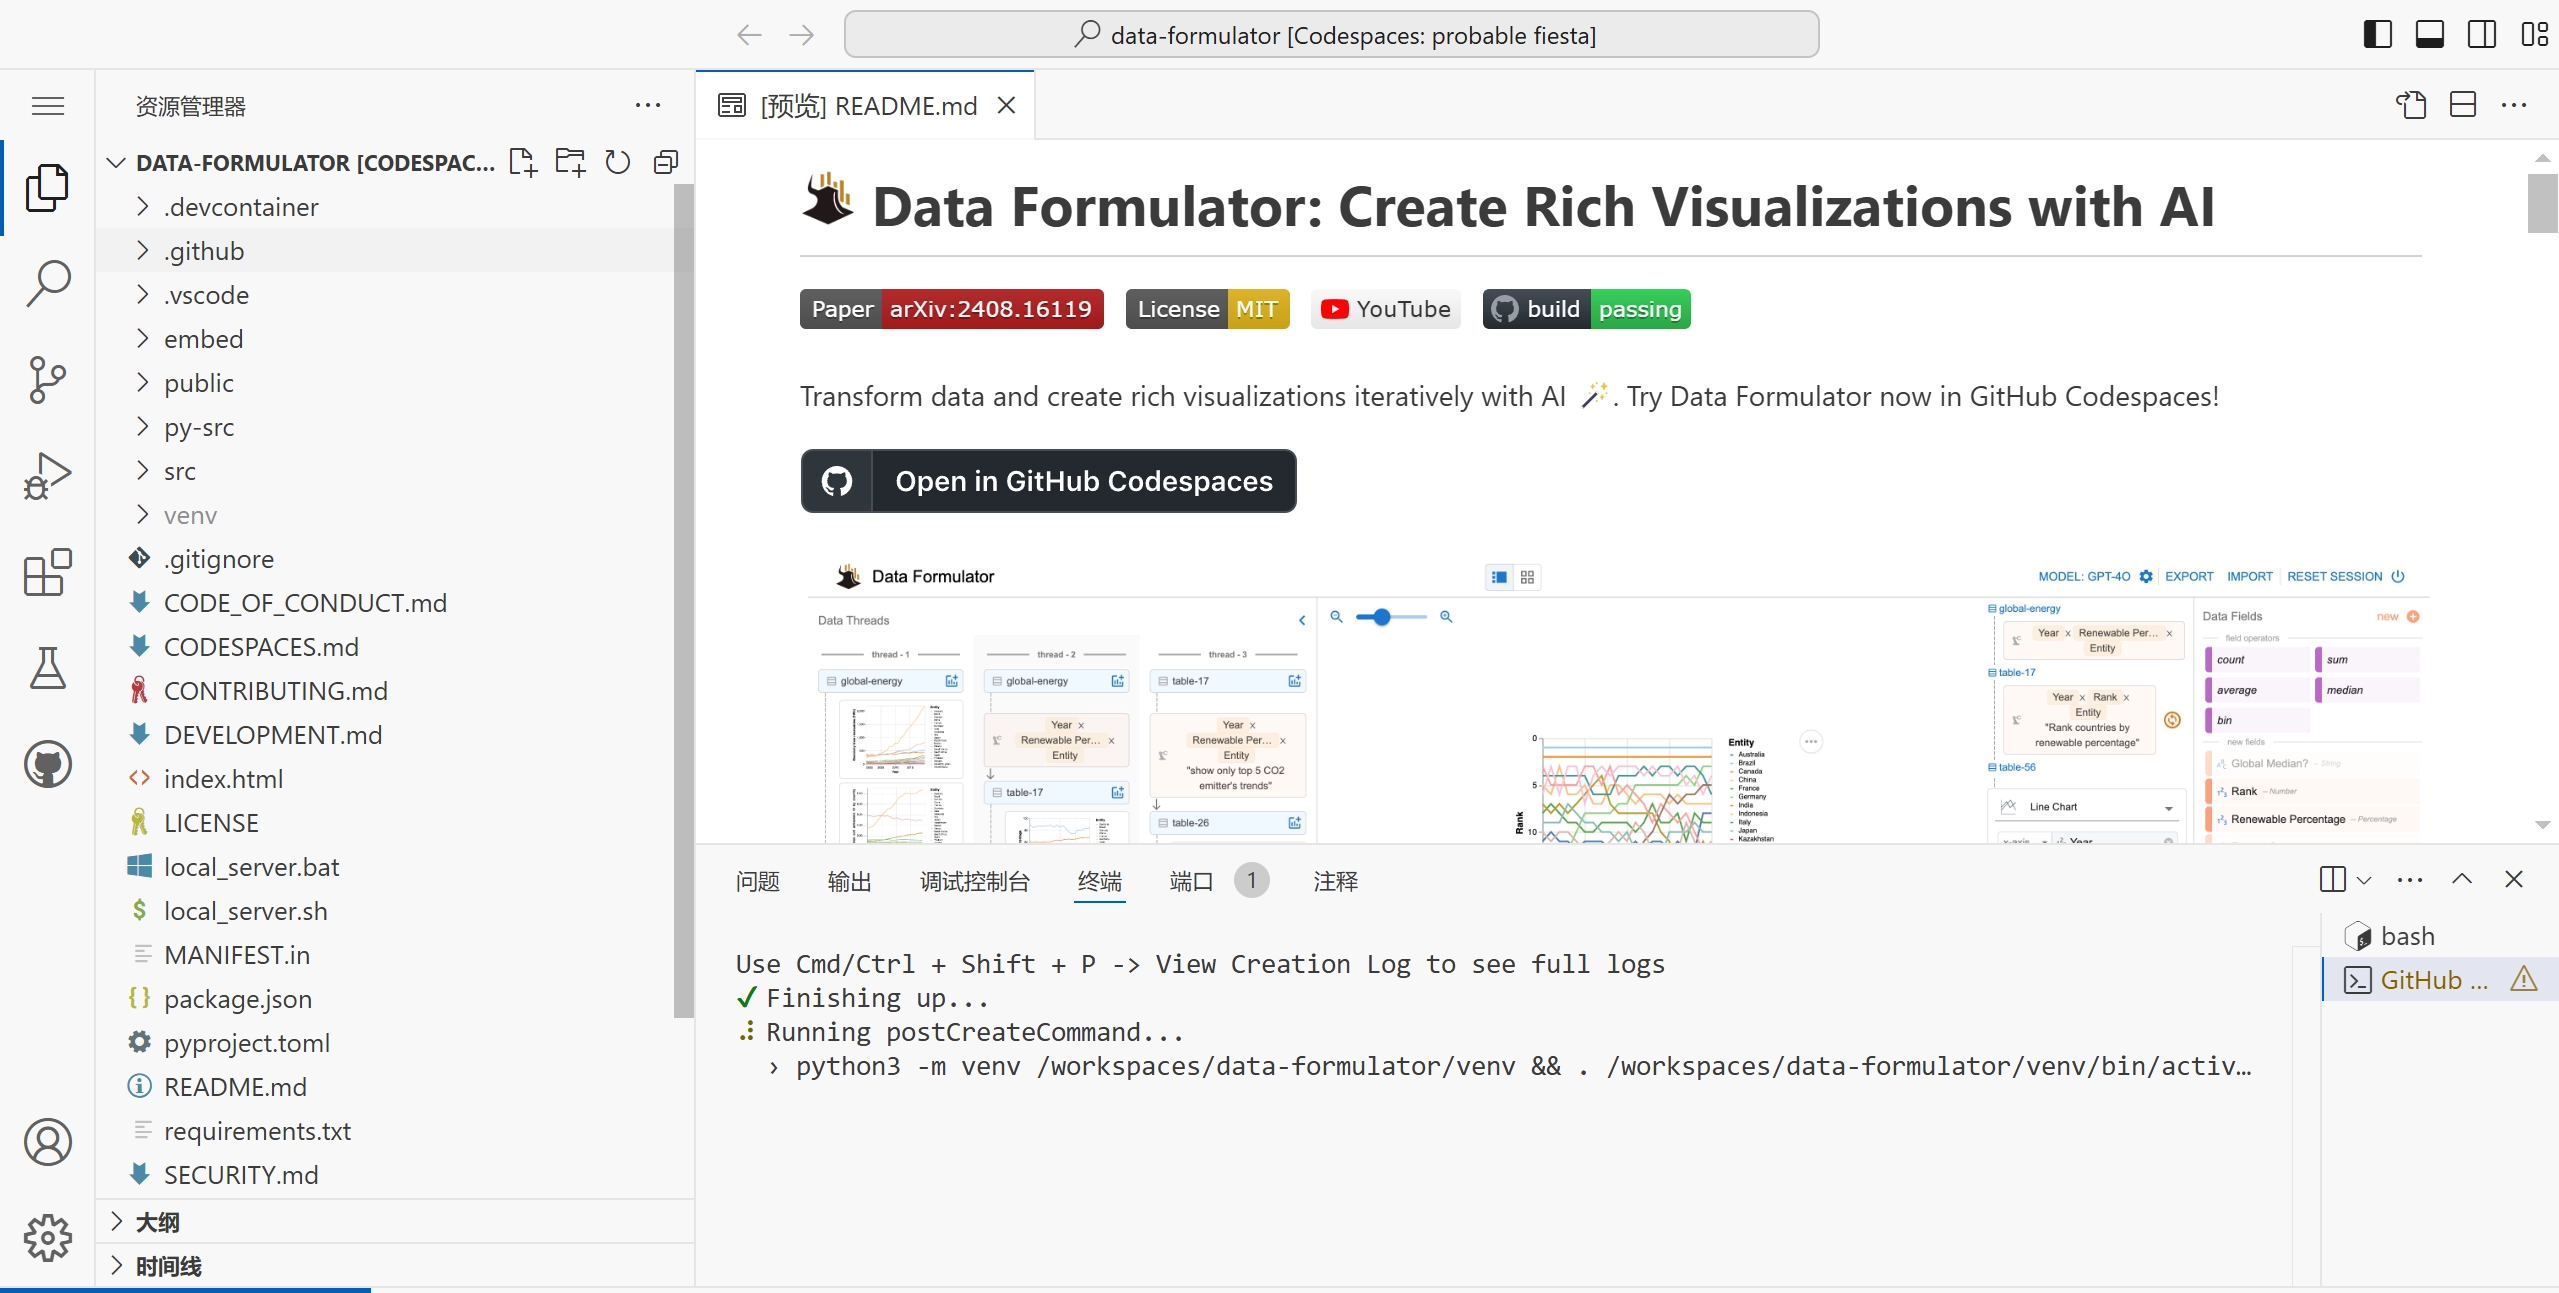This screenshot has height=1293, width=2559.
Task: Close the README.md preview tab
Action: click(x=1007, y=105)
